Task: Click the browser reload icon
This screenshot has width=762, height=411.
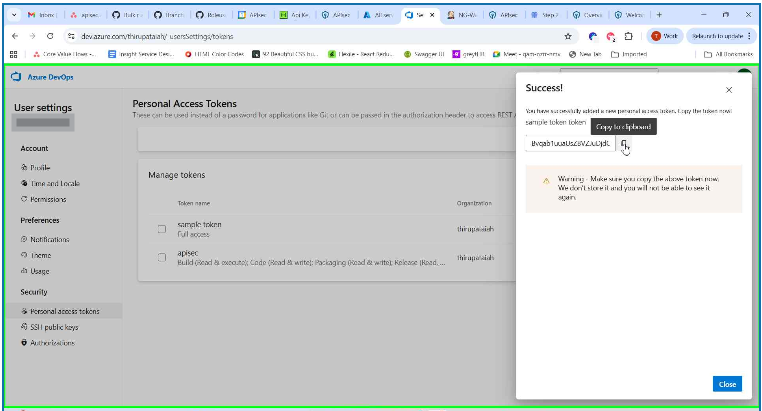Action: click(x=49, y=35)
